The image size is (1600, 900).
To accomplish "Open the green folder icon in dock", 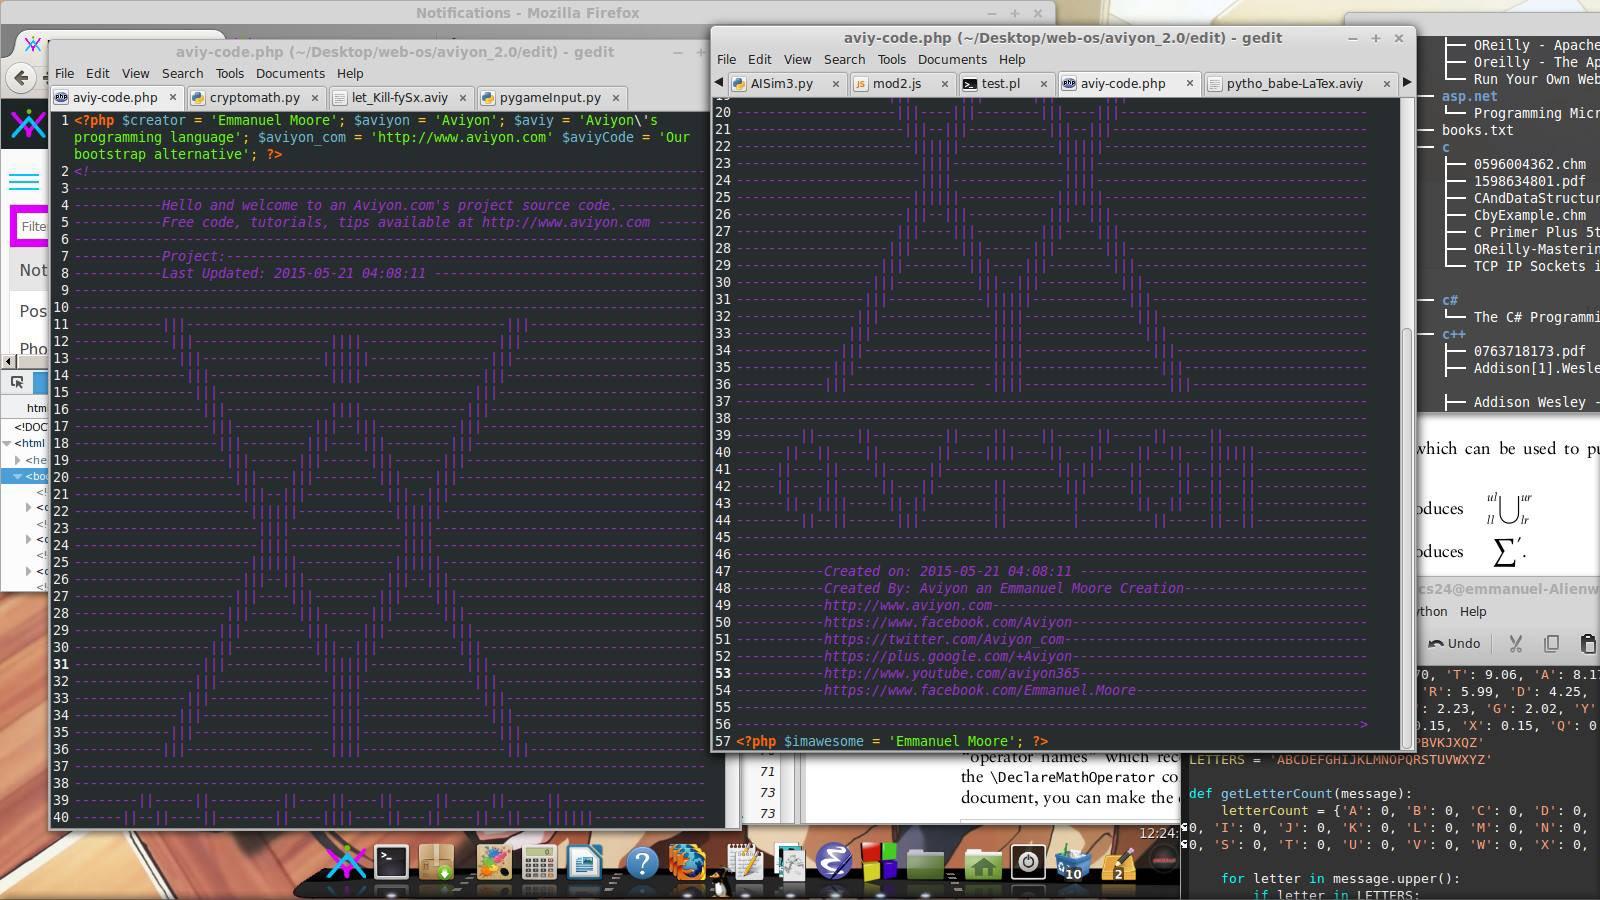I will point(925,864).
